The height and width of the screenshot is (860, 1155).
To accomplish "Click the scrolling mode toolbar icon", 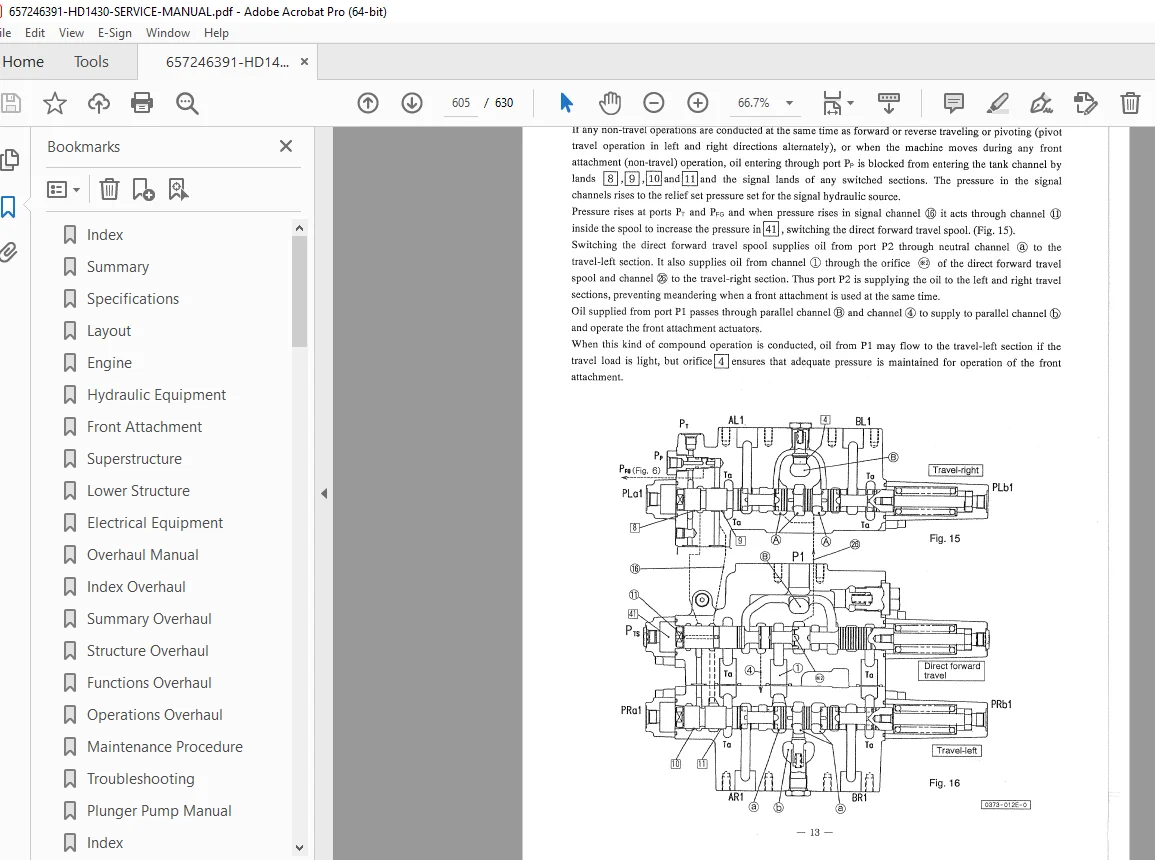I will coord(889,103).
